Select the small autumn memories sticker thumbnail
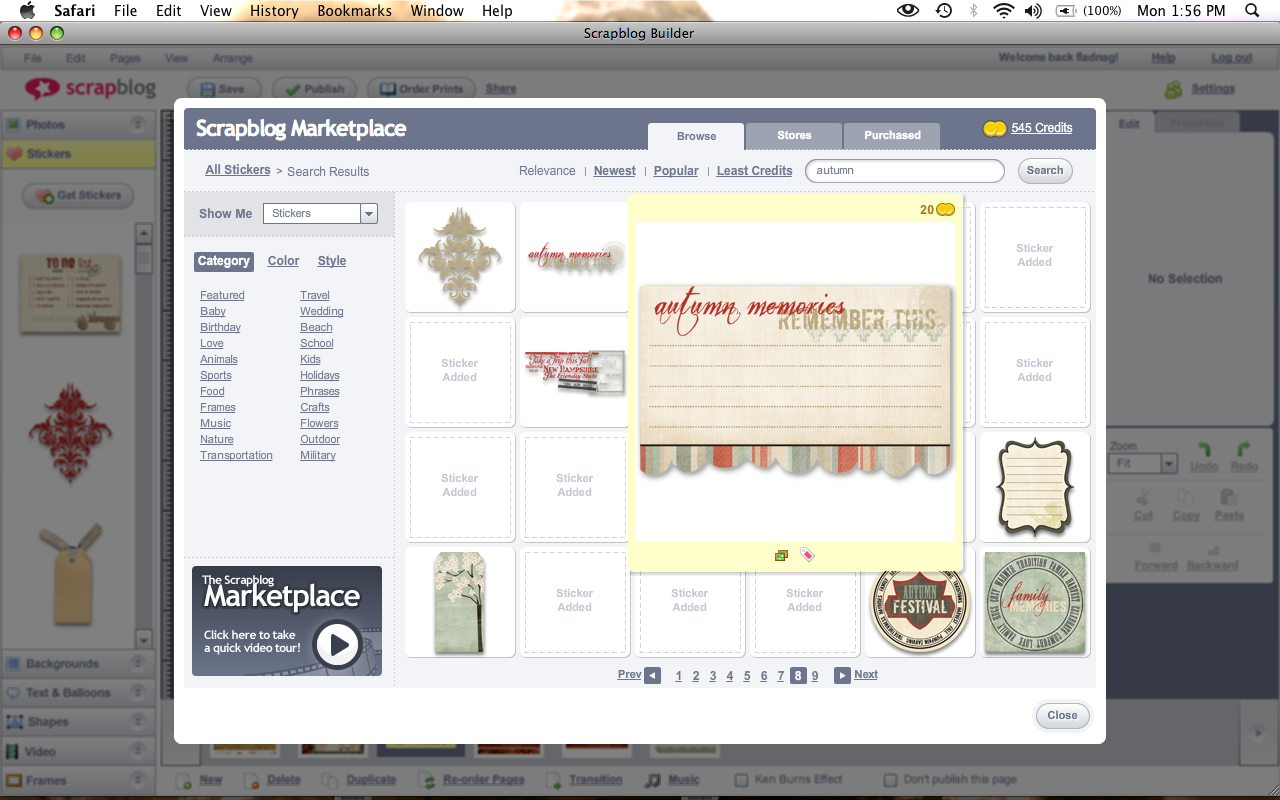The height and width of the screenshot is (800, 1280). click(x=575, y=256)
